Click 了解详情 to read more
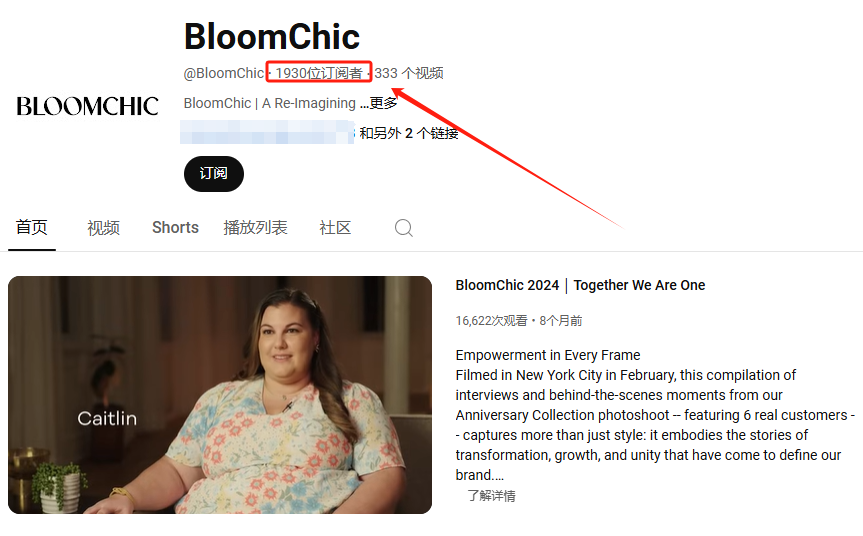Image resolution: width=863 pixels, height=536 pixels. tap(491, 496)
